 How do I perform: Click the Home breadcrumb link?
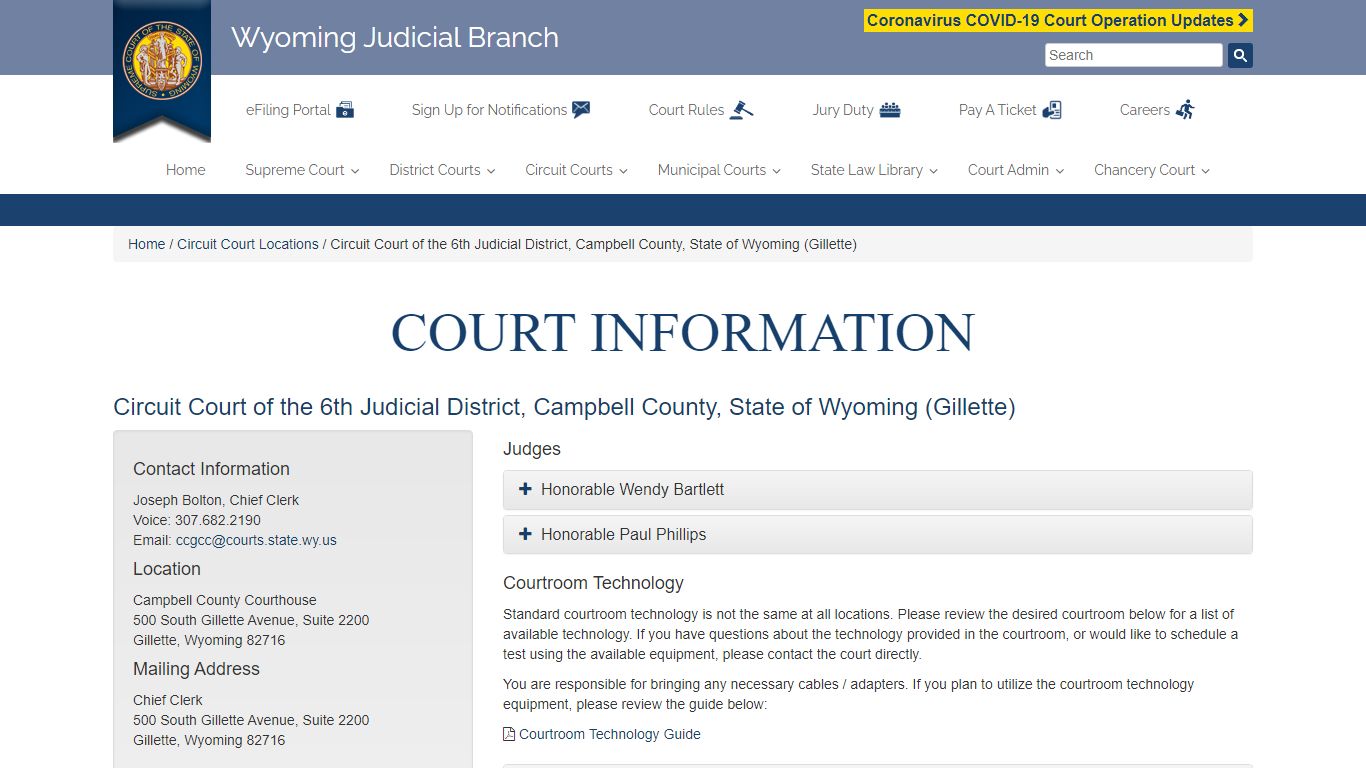[x=146, y=244]
